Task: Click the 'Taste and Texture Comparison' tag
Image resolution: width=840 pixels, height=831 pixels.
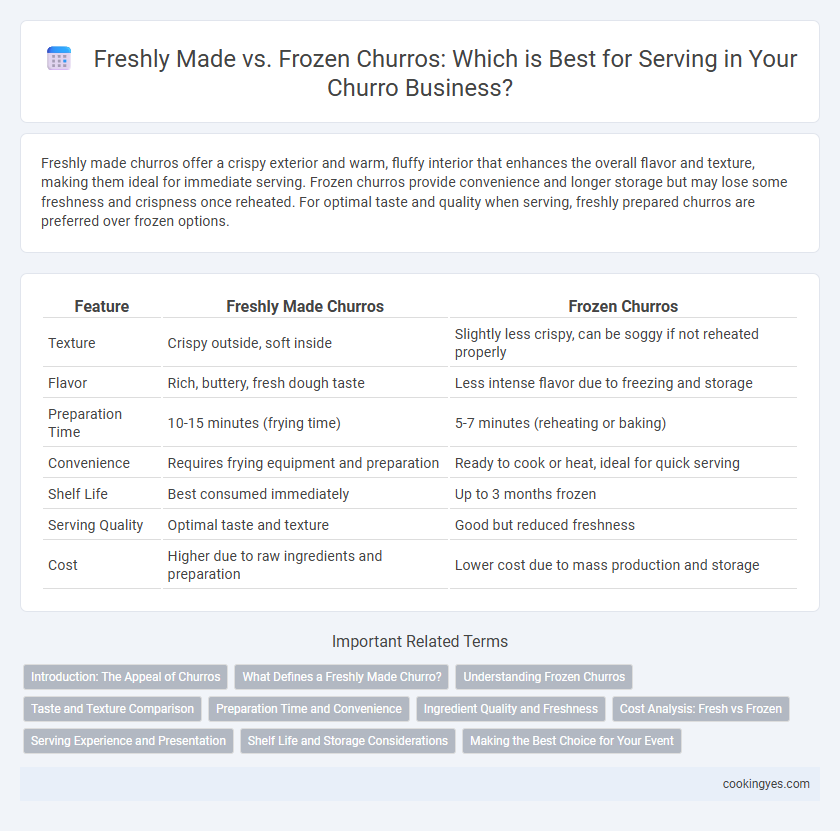Action: coord(112,709)
